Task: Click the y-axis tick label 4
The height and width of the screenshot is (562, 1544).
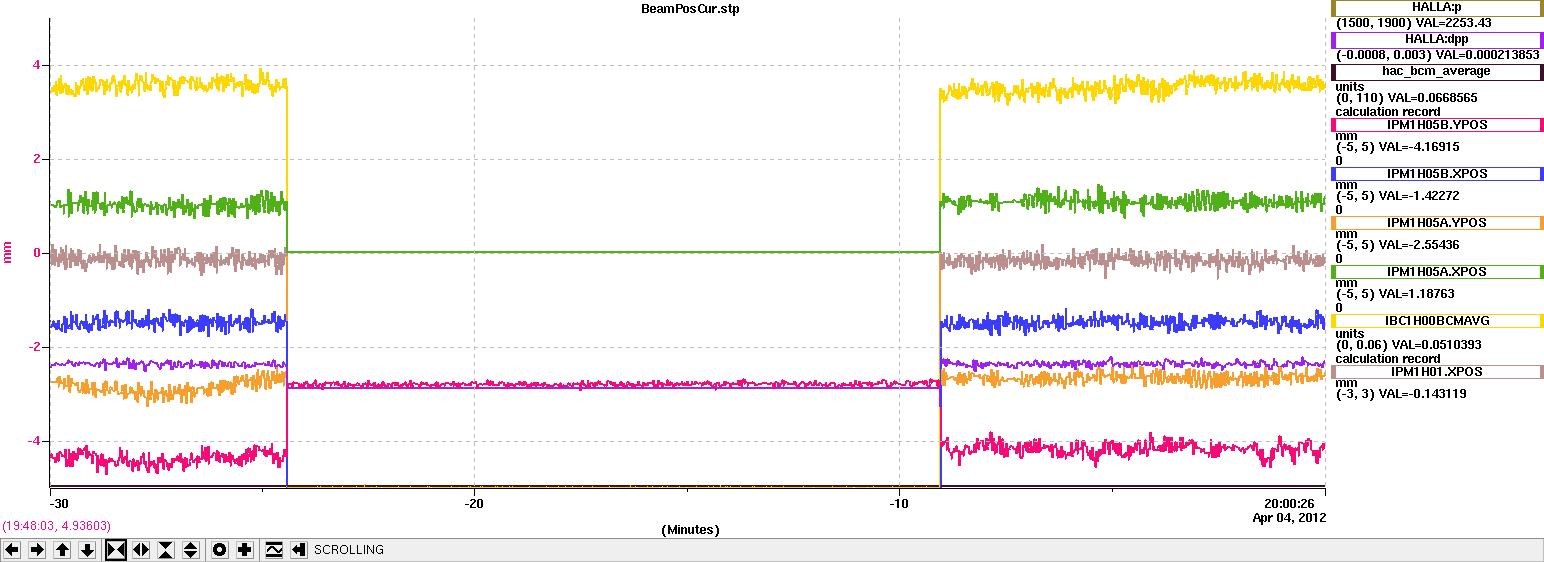Action: tap(36, 65)
